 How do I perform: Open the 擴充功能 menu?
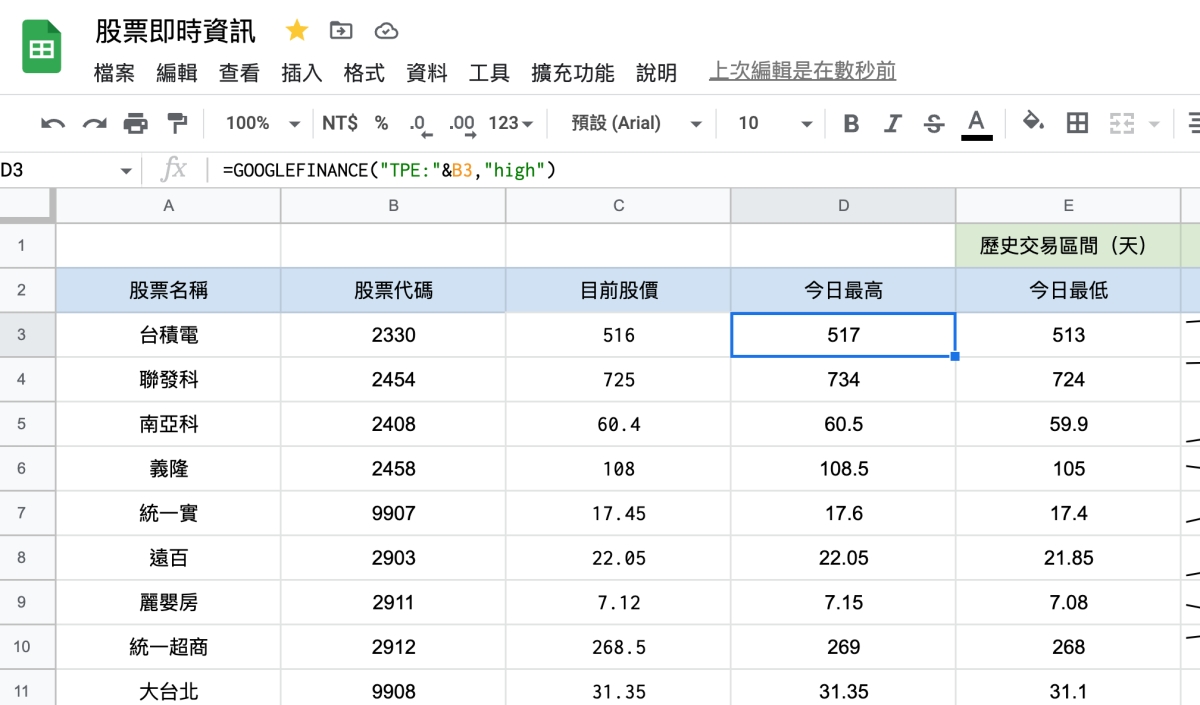coord(572,73)
